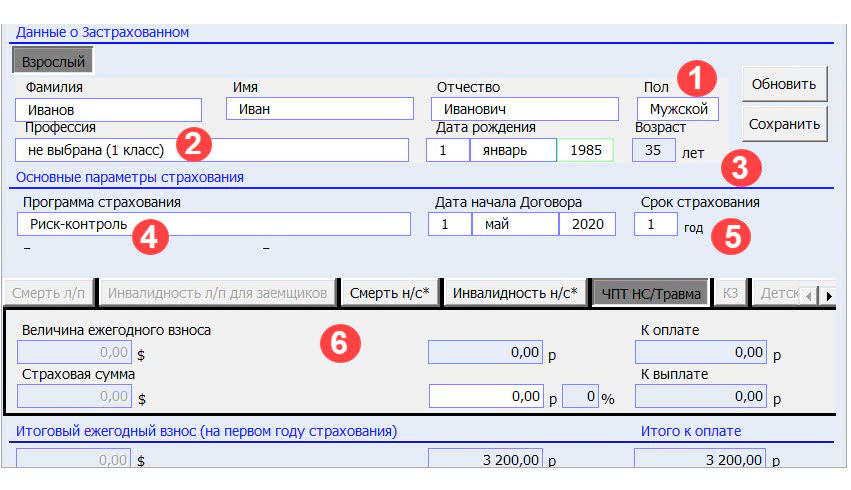Viewport: 851px width, 490px height.
Task: Open the Пол dropdown showing Мужской
Action: pos(678,109)
